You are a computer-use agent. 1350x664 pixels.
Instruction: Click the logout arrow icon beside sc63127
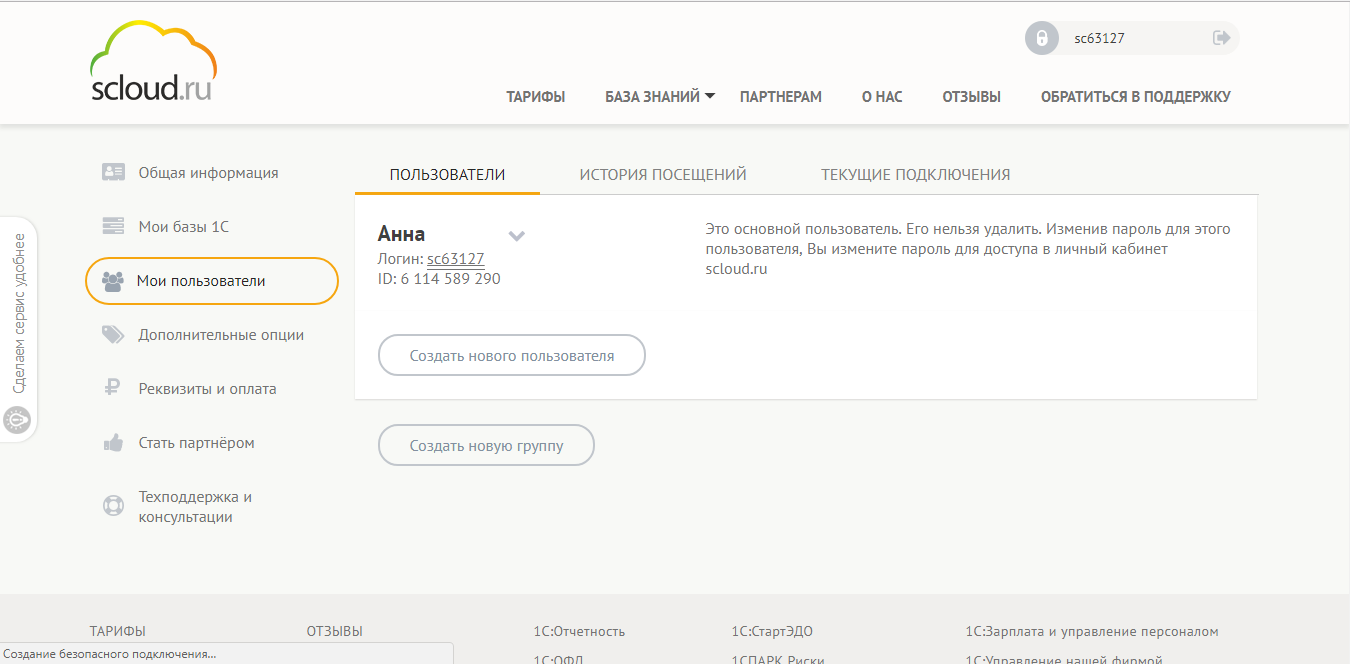click(1221, 38)
